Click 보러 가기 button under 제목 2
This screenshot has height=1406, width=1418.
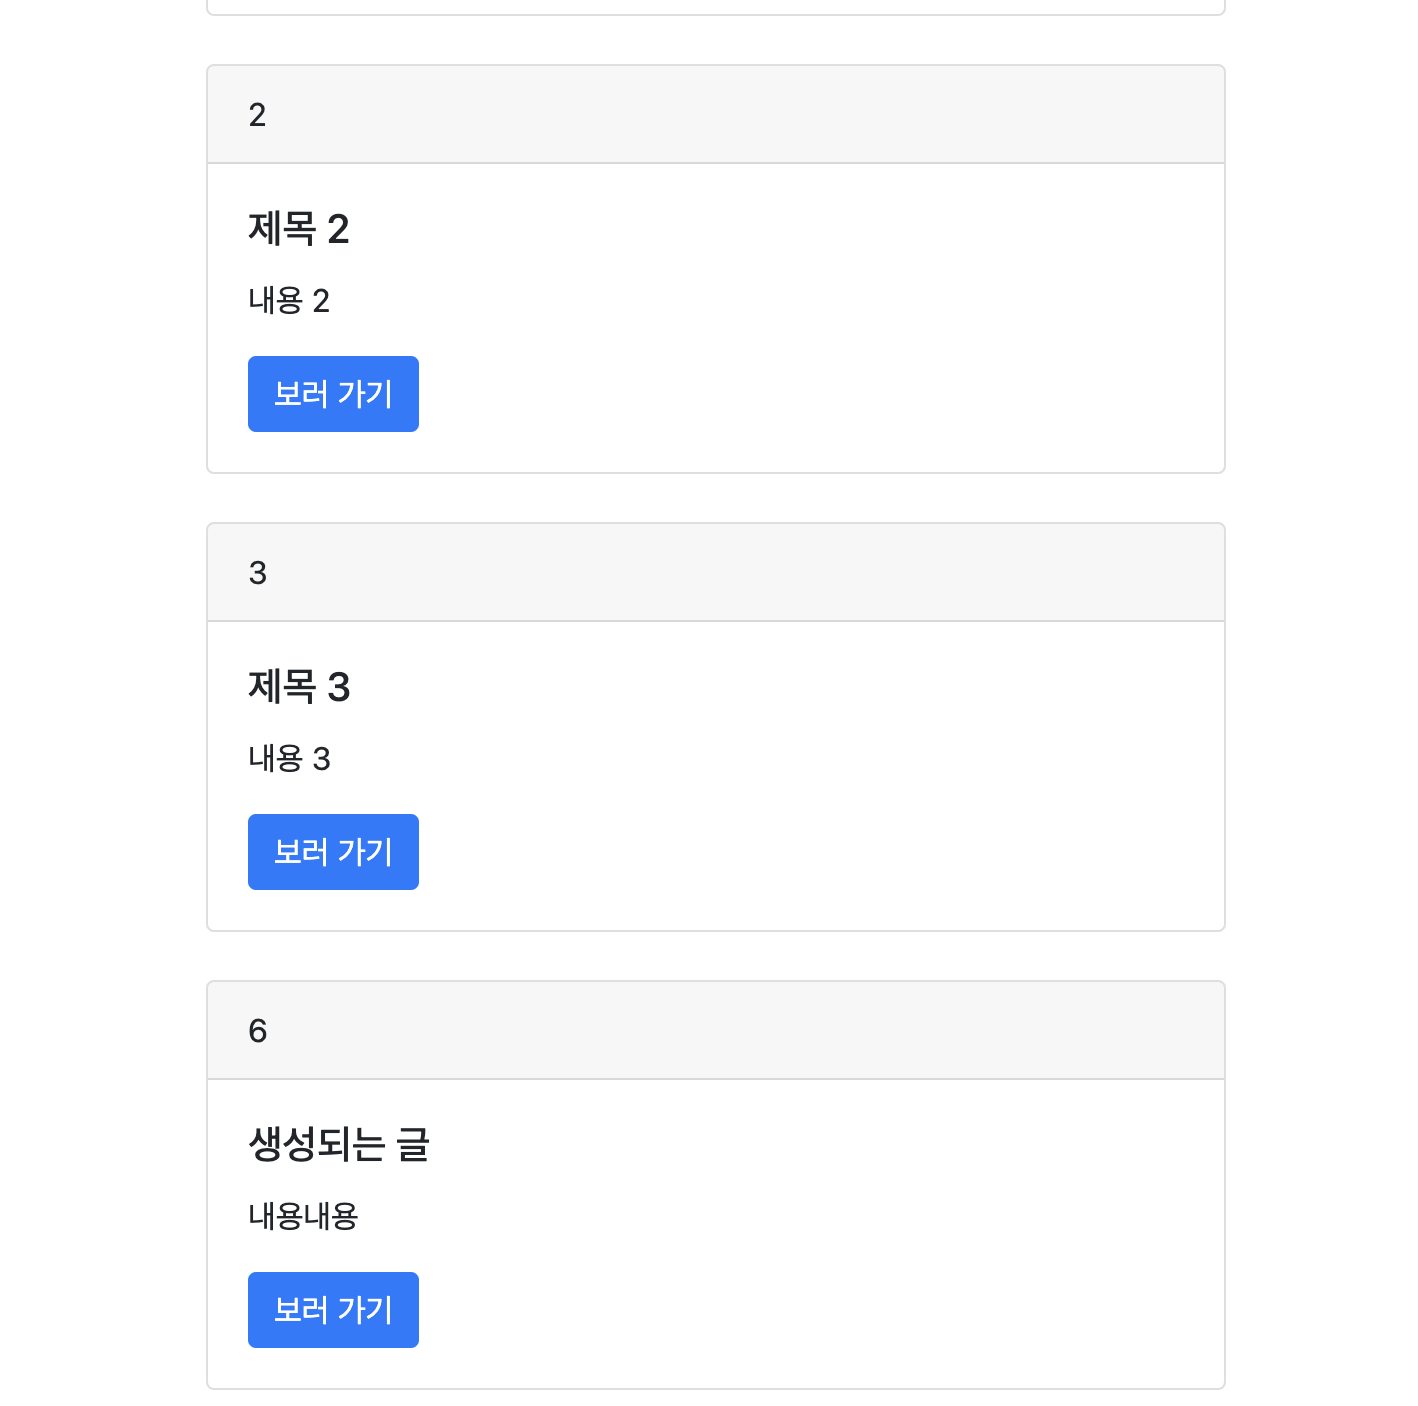(333, 394)
